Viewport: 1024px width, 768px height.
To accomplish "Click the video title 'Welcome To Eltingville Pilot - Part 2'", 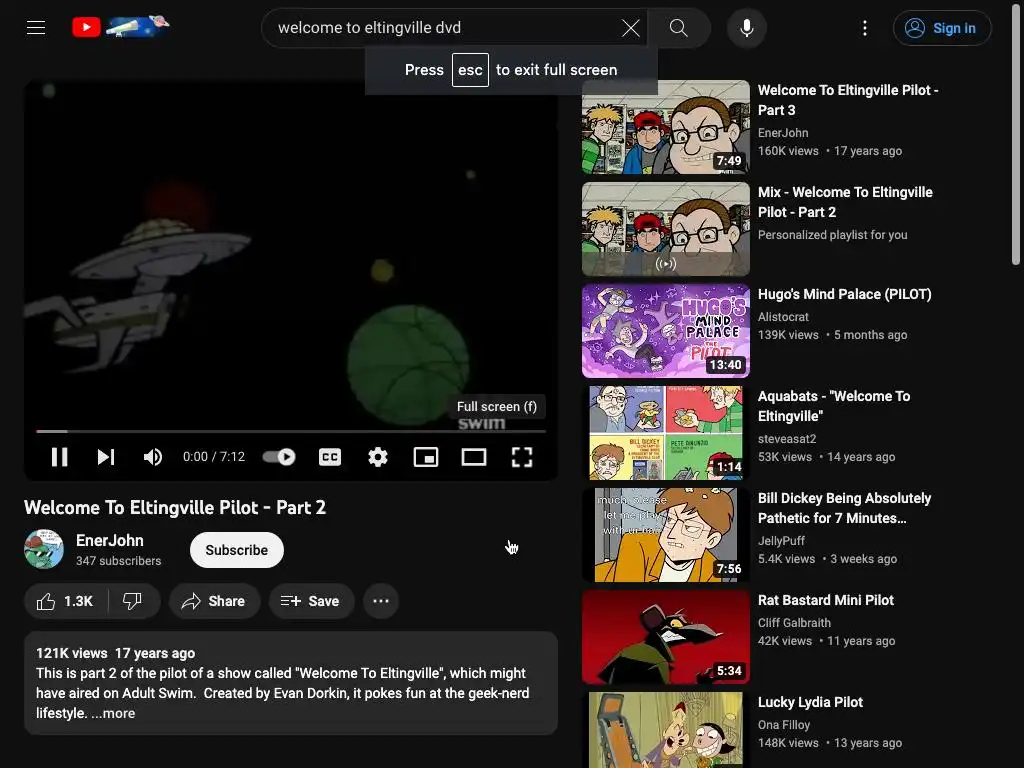I will (175, 507).
